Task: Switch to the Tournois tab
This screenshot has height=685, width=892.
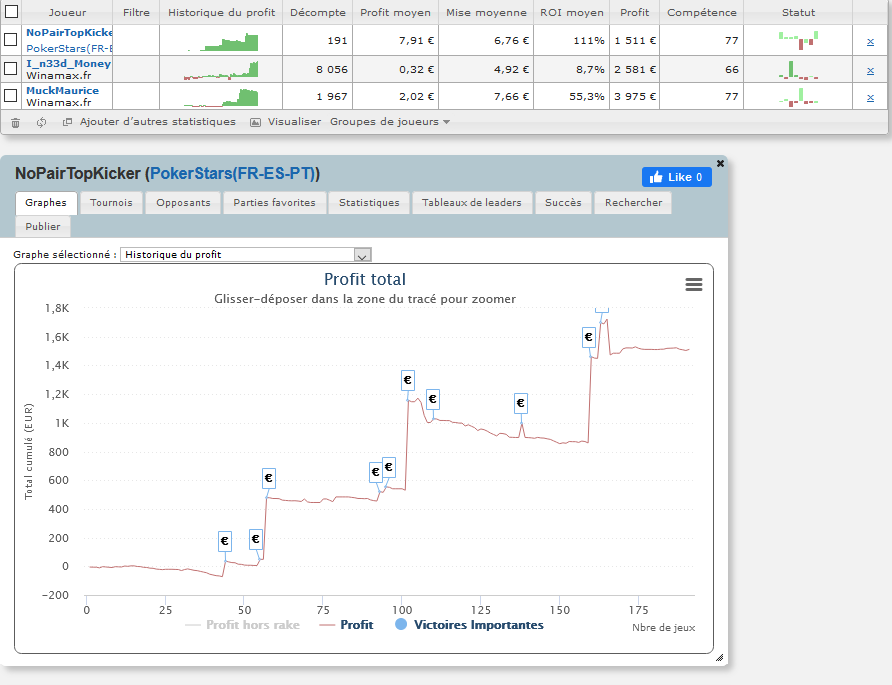Action: click(111, 203)
